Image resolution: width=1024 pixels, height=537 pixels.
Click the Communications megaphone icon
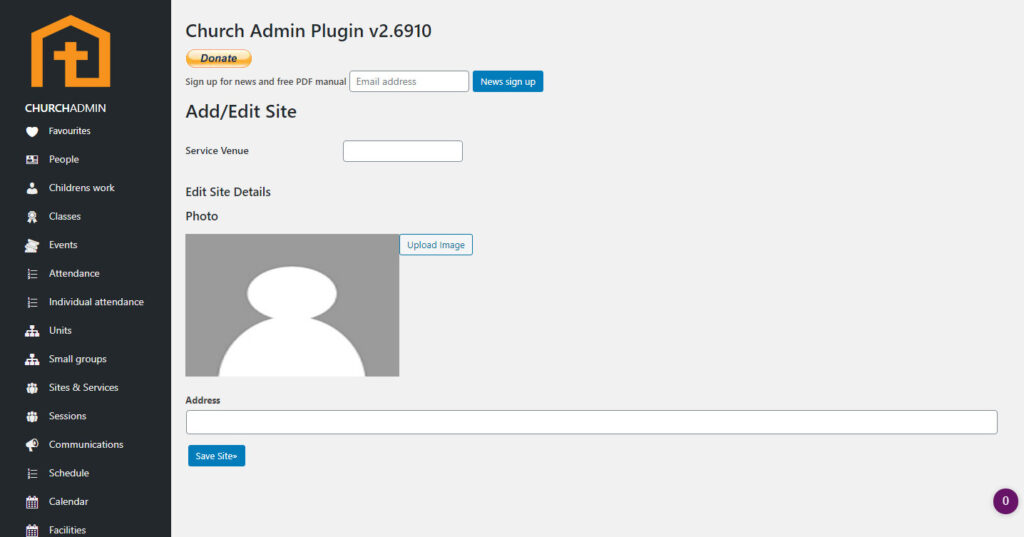pyautogui.click(x=32, y=445)
